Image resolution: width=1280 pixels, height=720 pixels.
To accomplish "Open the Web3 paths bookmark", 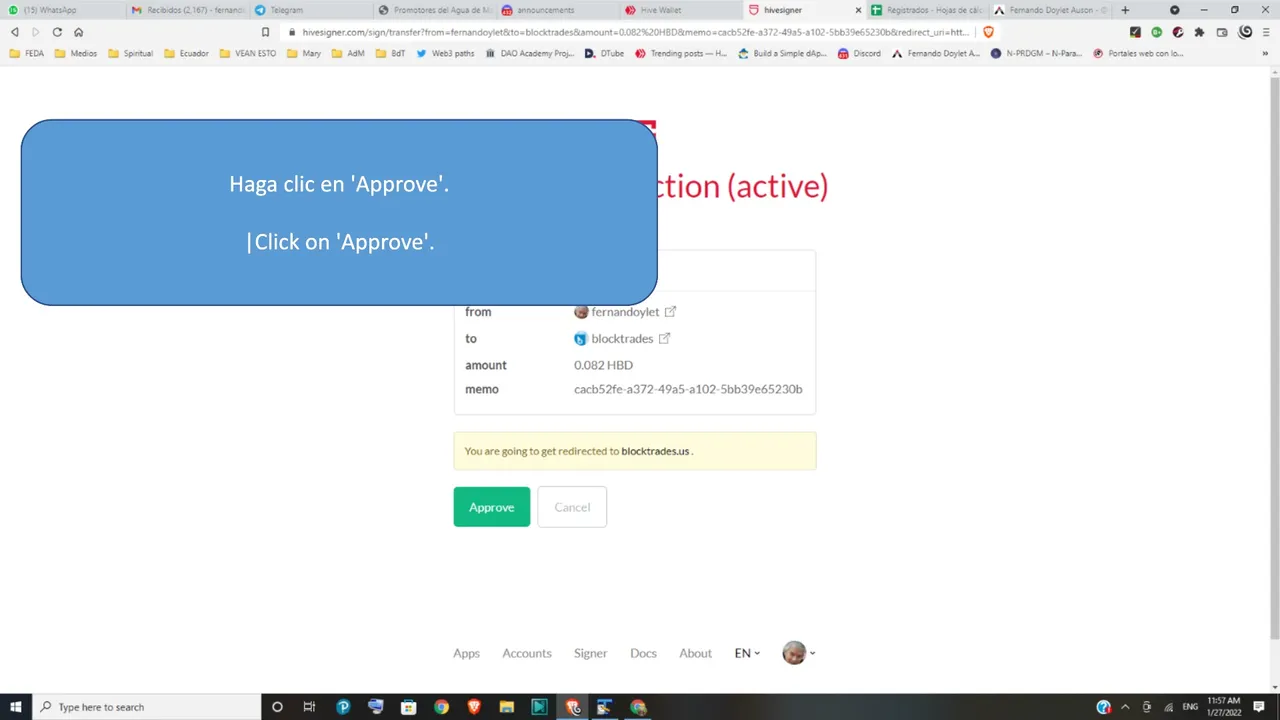I will (x=445, y=53).
